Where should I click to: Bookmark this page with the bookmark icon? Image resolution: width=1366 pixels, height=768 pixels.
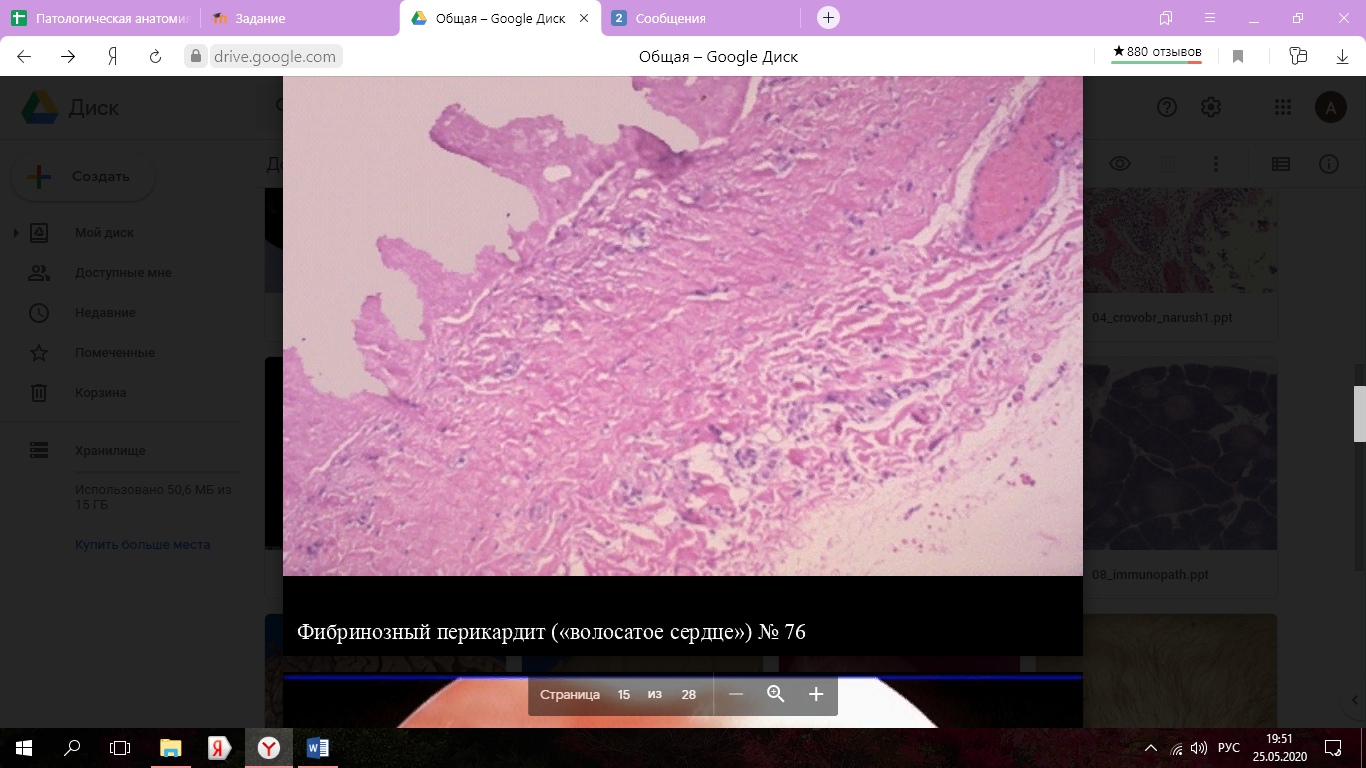[x=1238, y=57]
